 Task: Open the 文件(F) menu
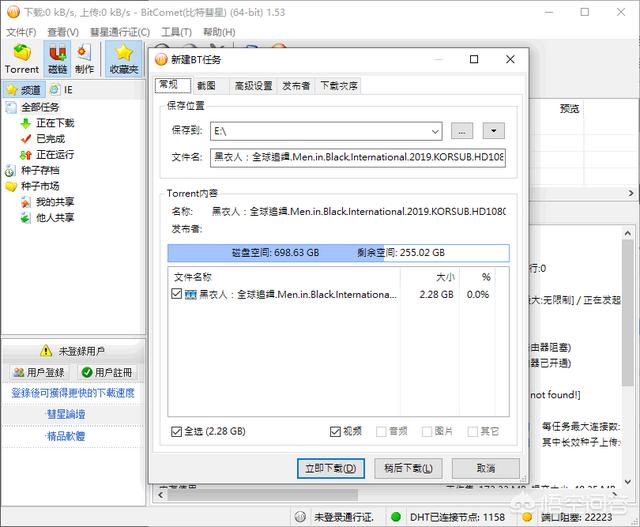coord(21,32)
